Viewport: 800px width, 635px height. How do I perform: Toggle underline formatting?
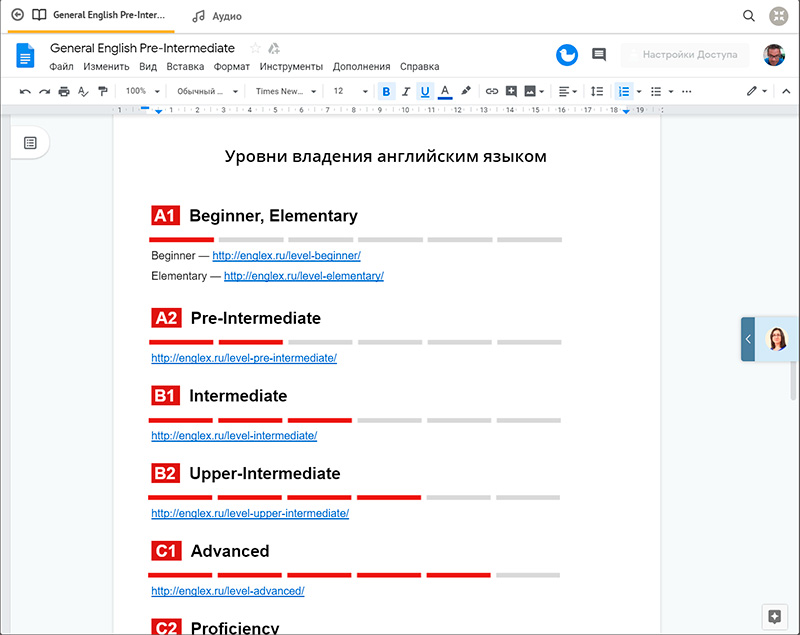click(425, 91)
